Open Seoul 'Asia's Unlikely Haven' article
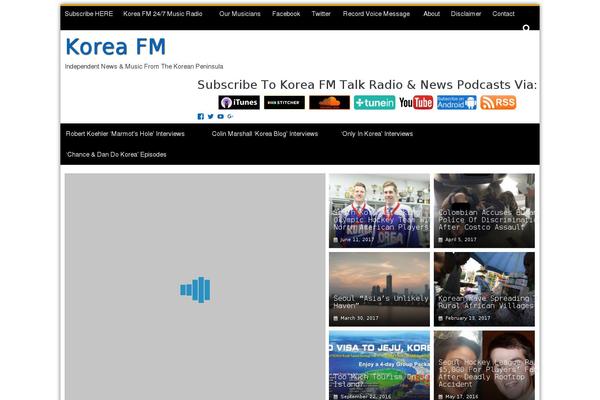Viewport: 600px width, 400px height. pyautogui.click(x=379, y=289)
